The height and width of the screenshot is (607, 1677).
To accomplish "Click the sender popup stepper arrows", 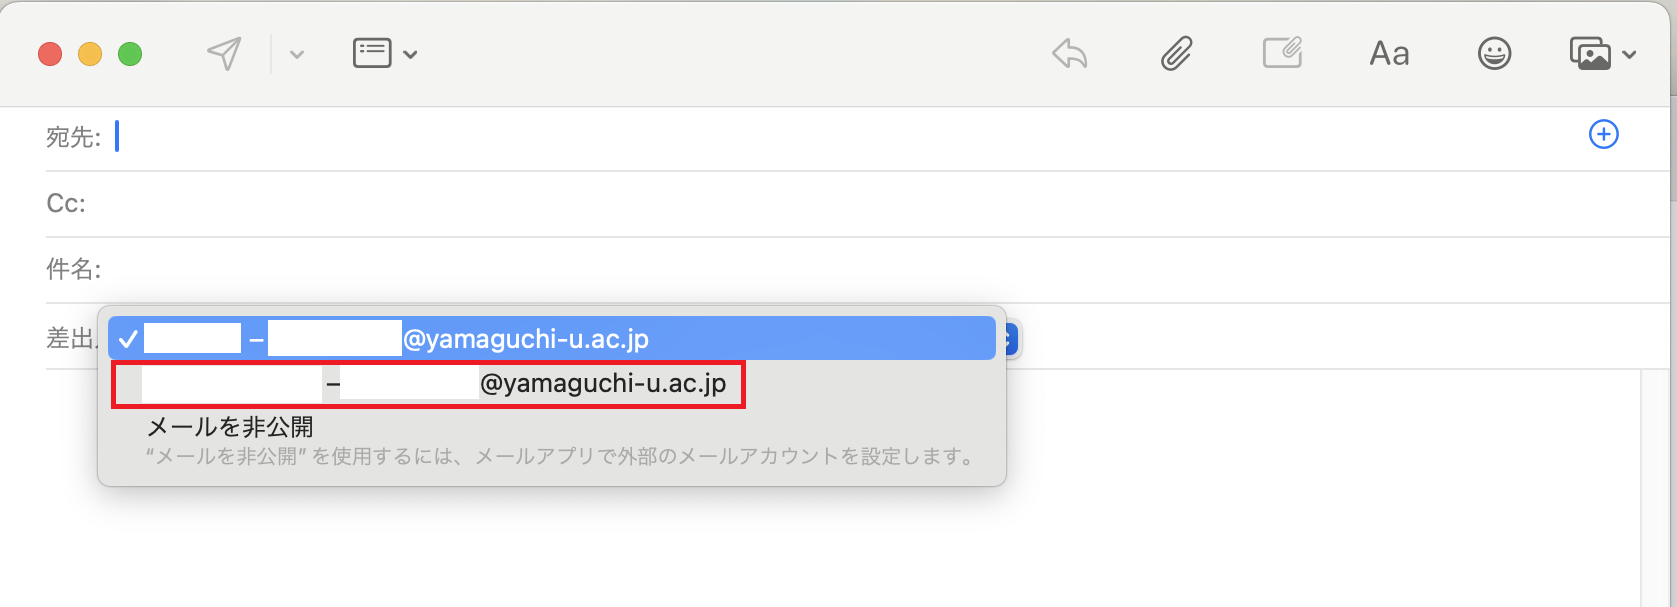I will (x=1008, y=340).
